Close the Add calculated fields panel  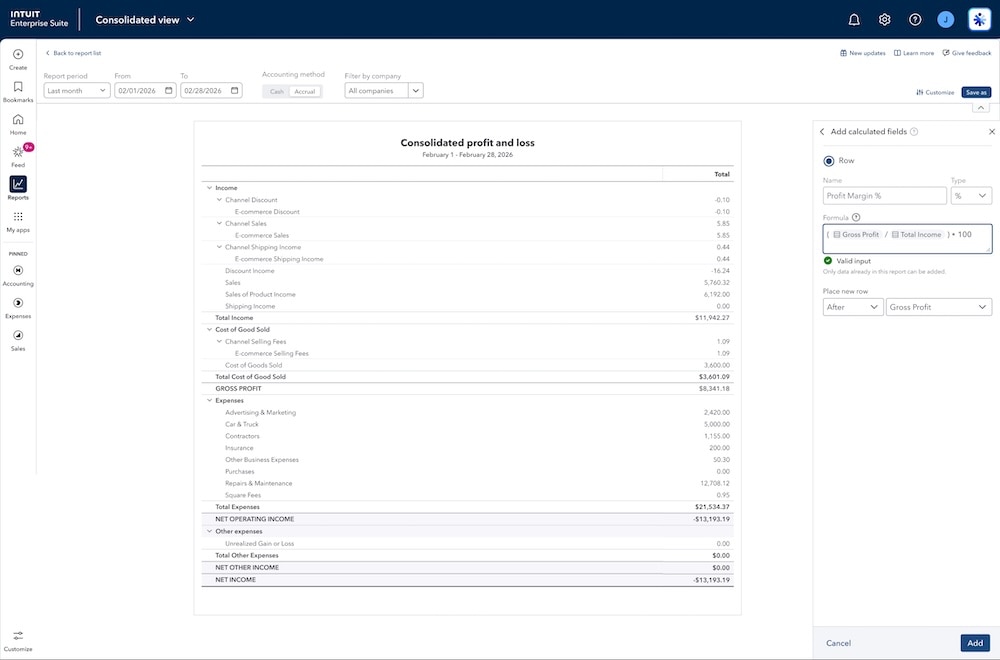(992, 131)
